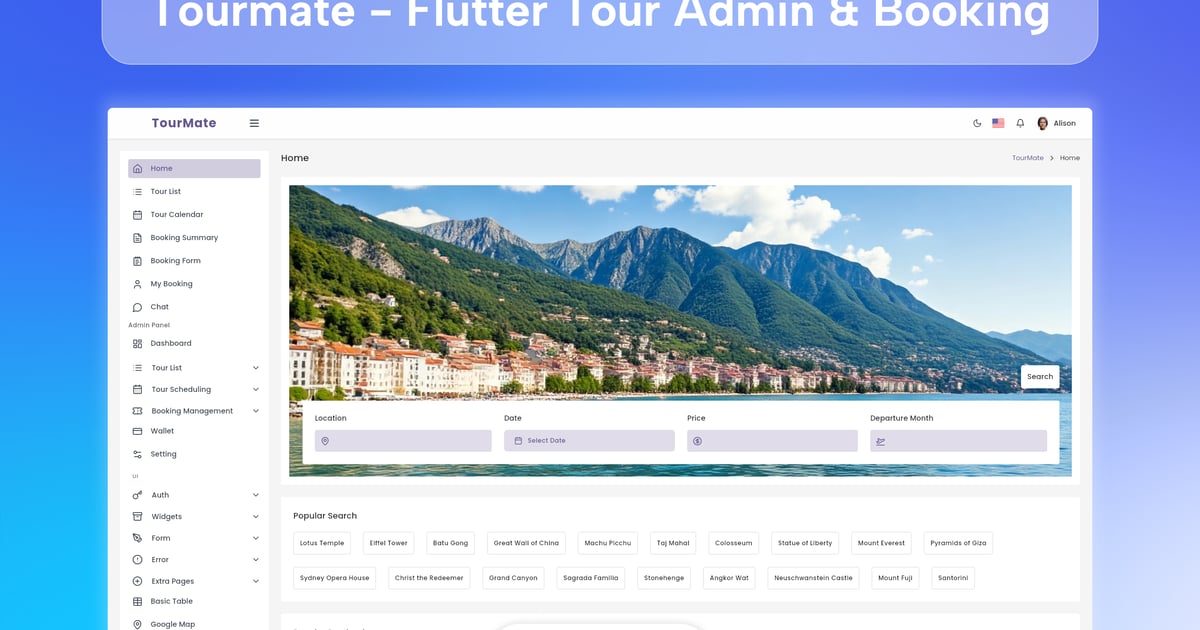1200x630 pixels.
Task: Click the My Booking person icon
Action: [138, 284]
